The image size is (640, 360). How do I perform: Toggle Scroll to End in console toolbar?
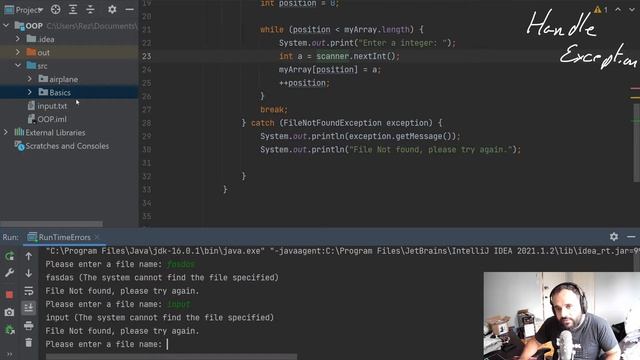click(x=29, y=308)
